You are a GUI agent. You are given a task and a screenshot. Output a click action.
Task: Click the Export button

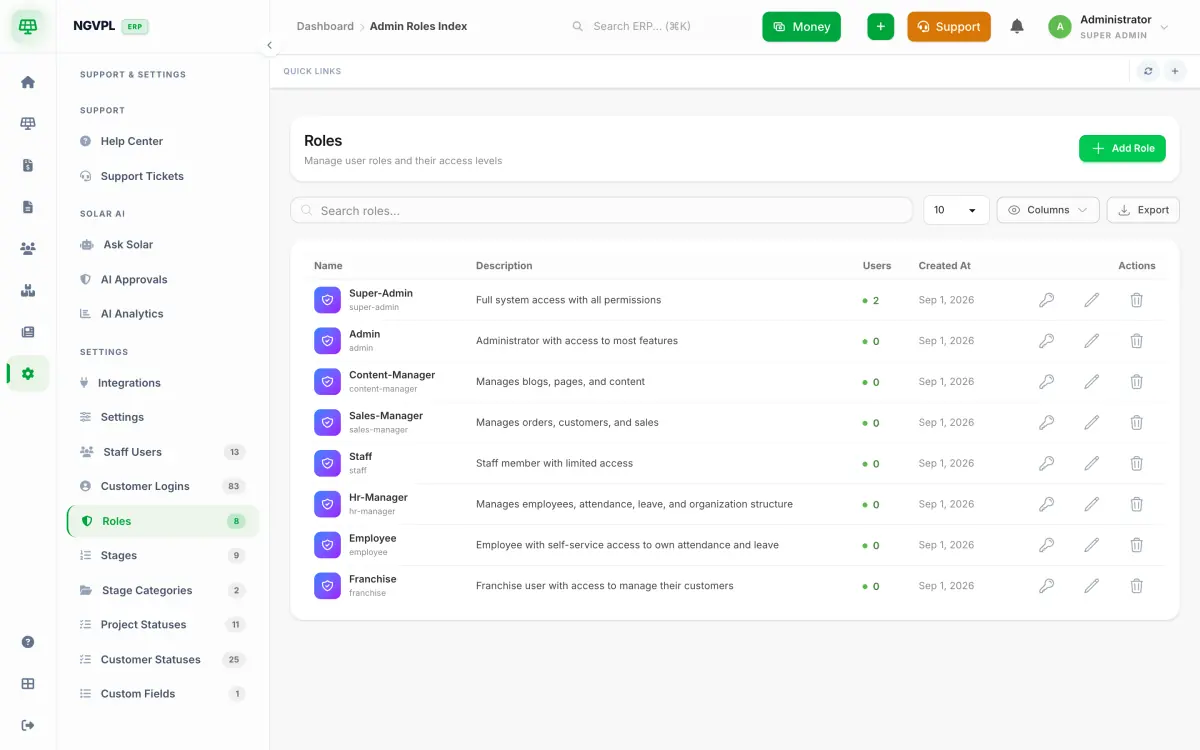[1143, 210]
